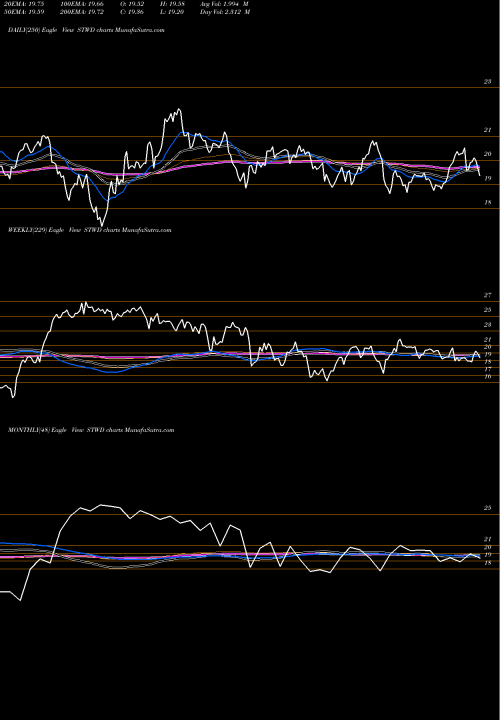Click the 20 price label on monthly chart
500x720 pixels.
(x=488, y=547)
